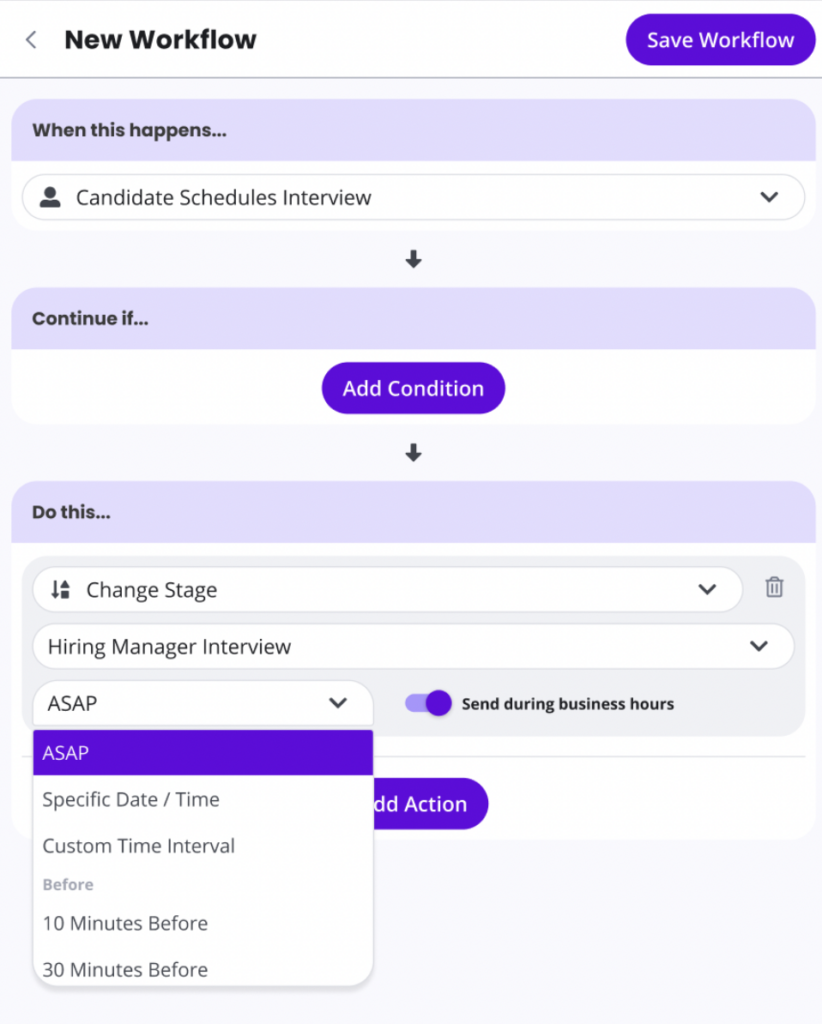Open the Change Stage action dropdown
Viewport: 822px width, 1024px height.
pos(387,590)
